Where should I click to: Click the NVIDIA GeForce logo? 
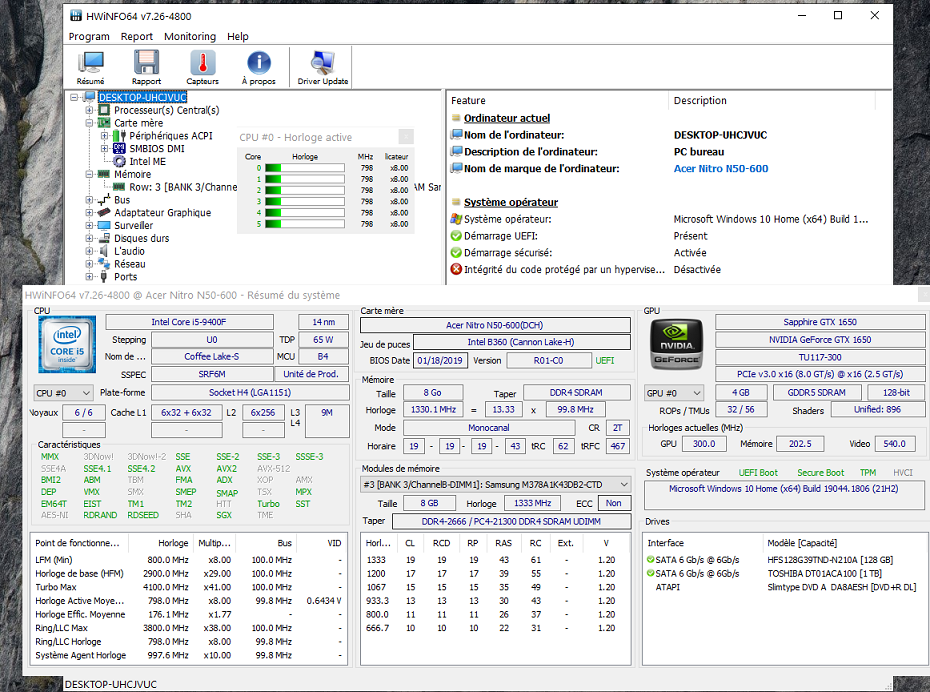(676, 345)
